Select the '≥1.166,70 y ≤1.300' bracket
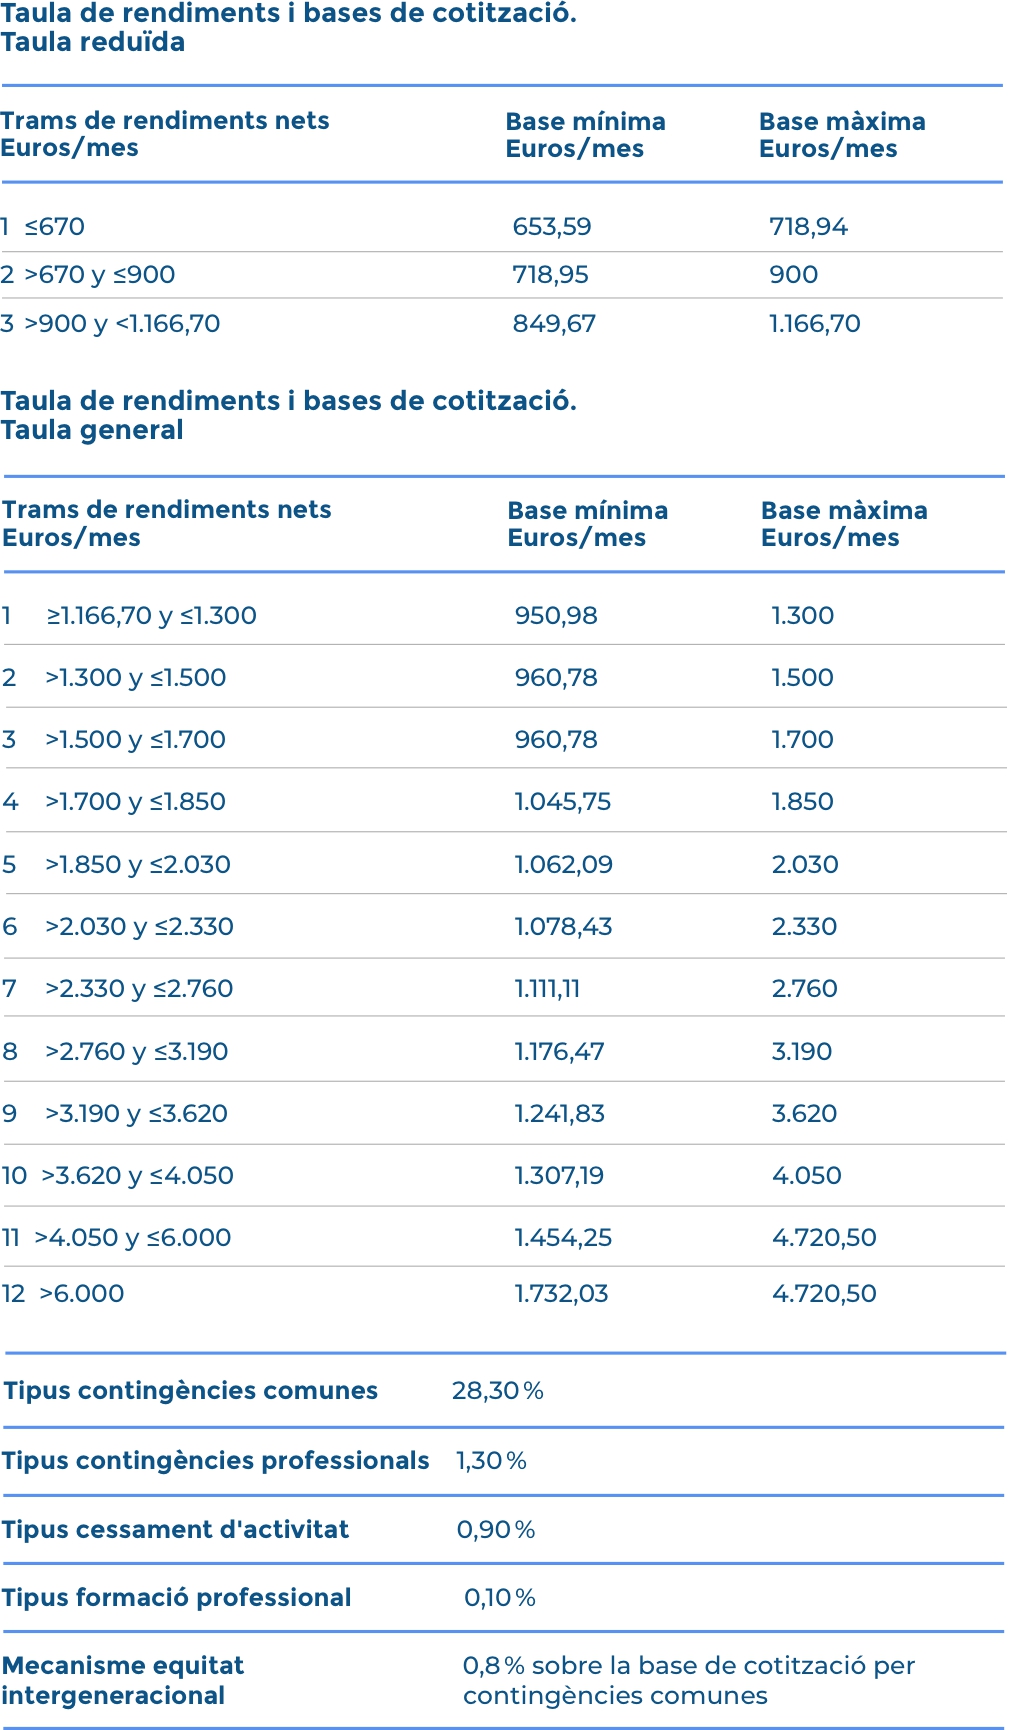This screenshot has height=1730, width=1010. (x=151, y=616)
